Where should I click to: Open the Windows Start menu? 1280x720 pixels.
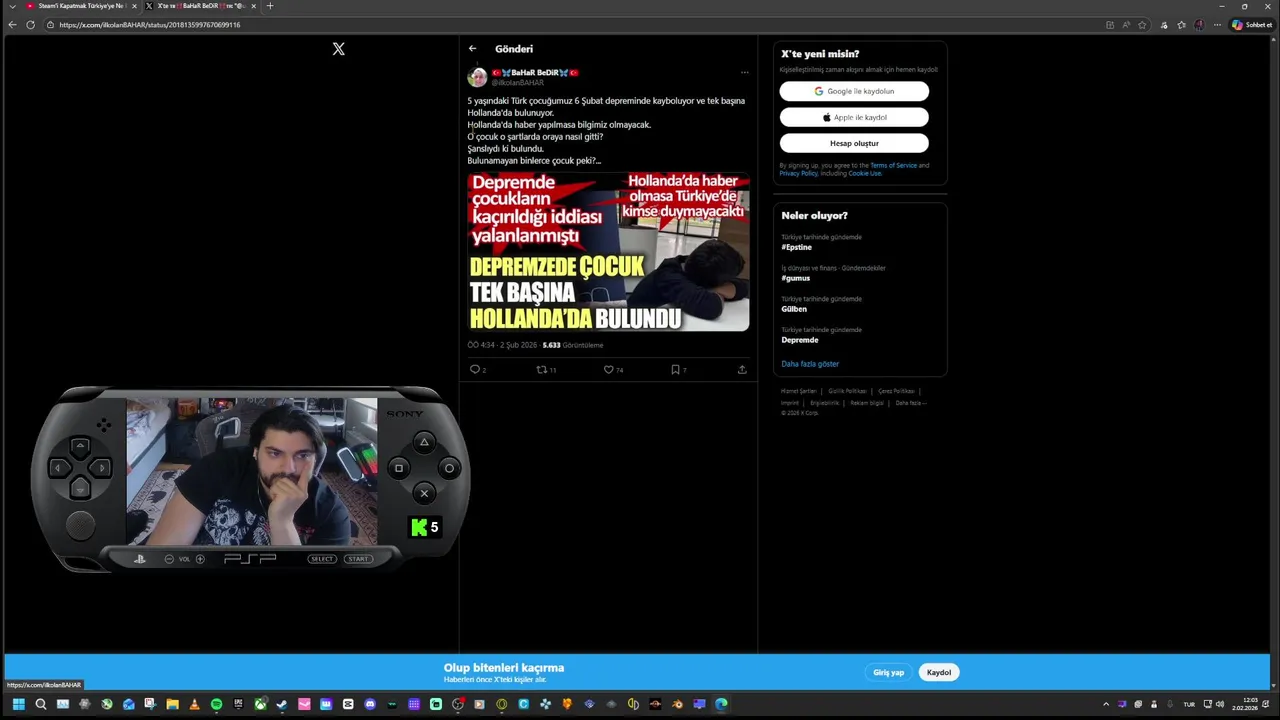(18, 704)
